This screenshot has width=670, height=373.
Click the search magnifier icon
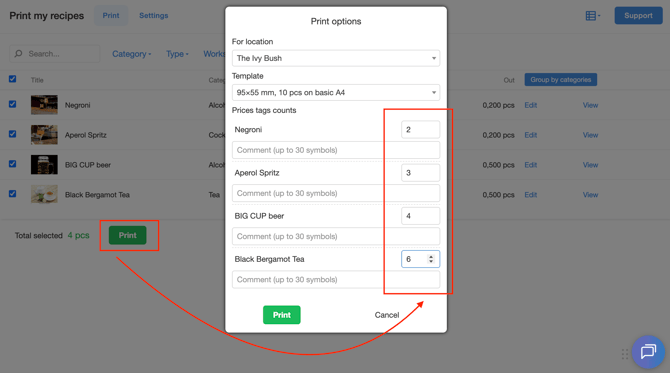(18, 54)
